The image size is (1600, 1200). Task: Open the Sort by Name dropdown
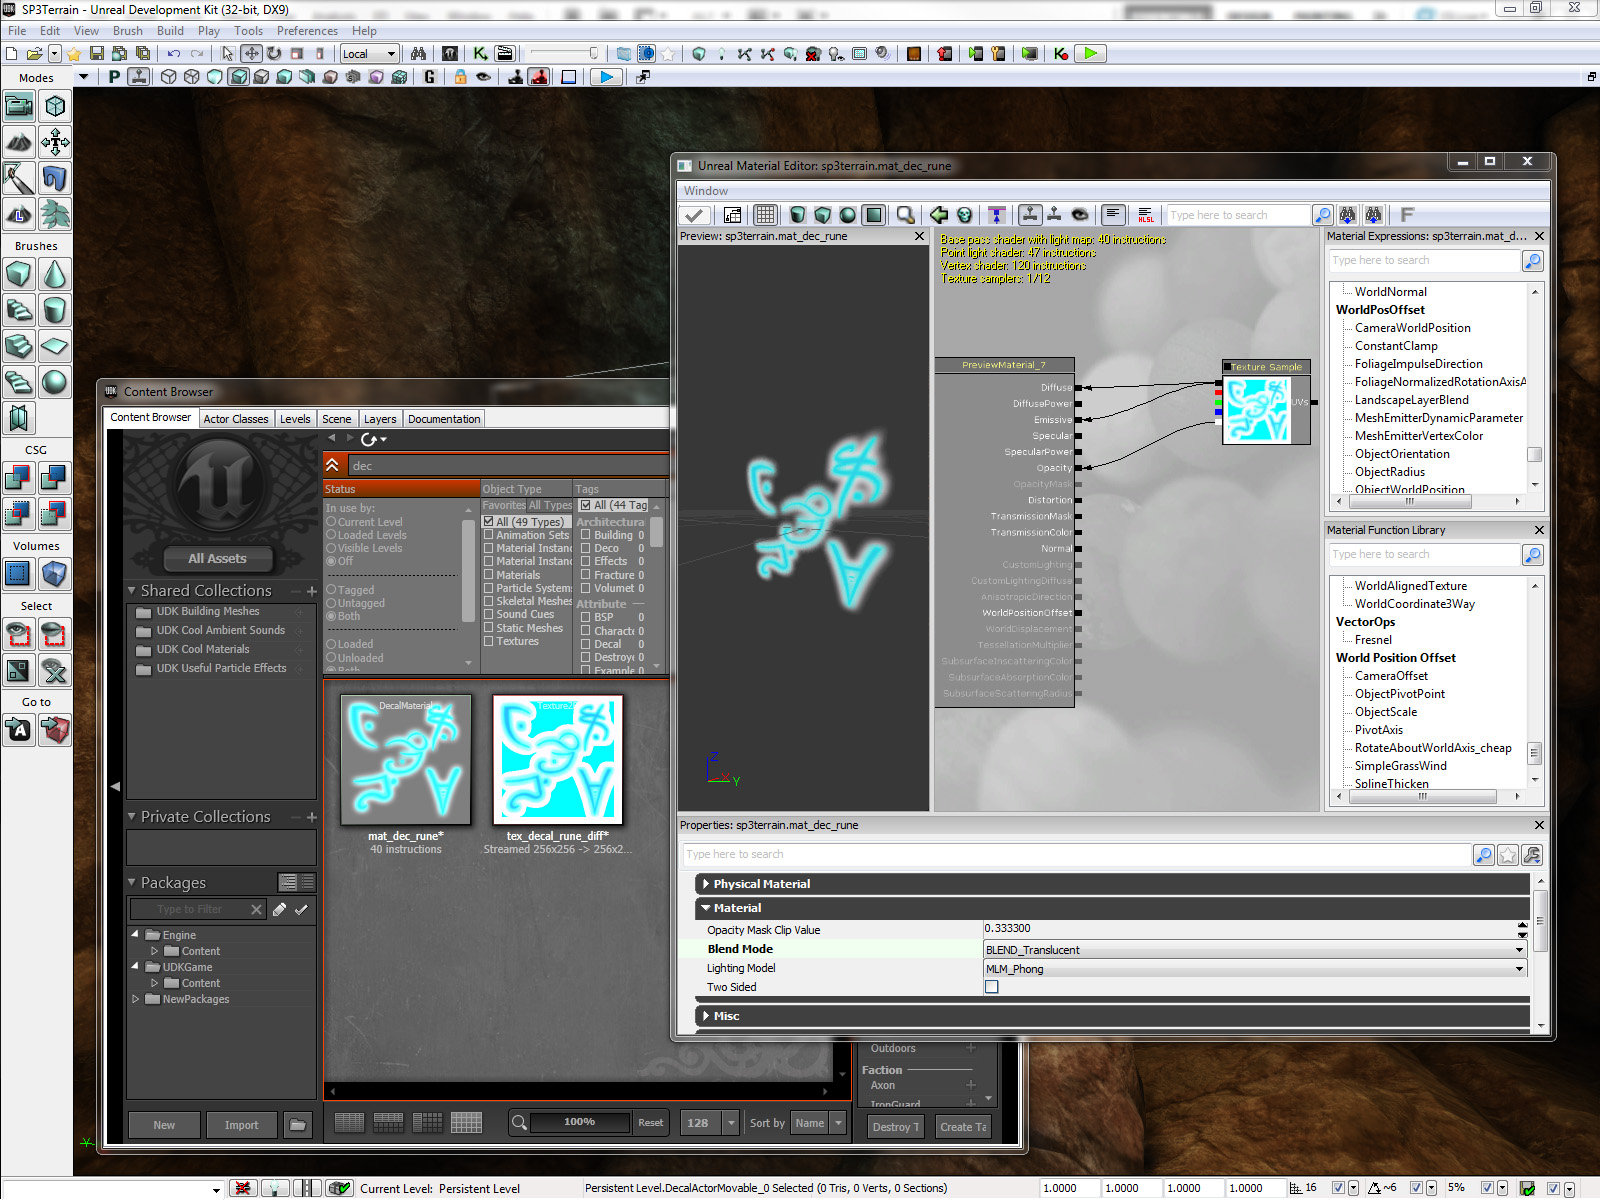coord(818,1123)
